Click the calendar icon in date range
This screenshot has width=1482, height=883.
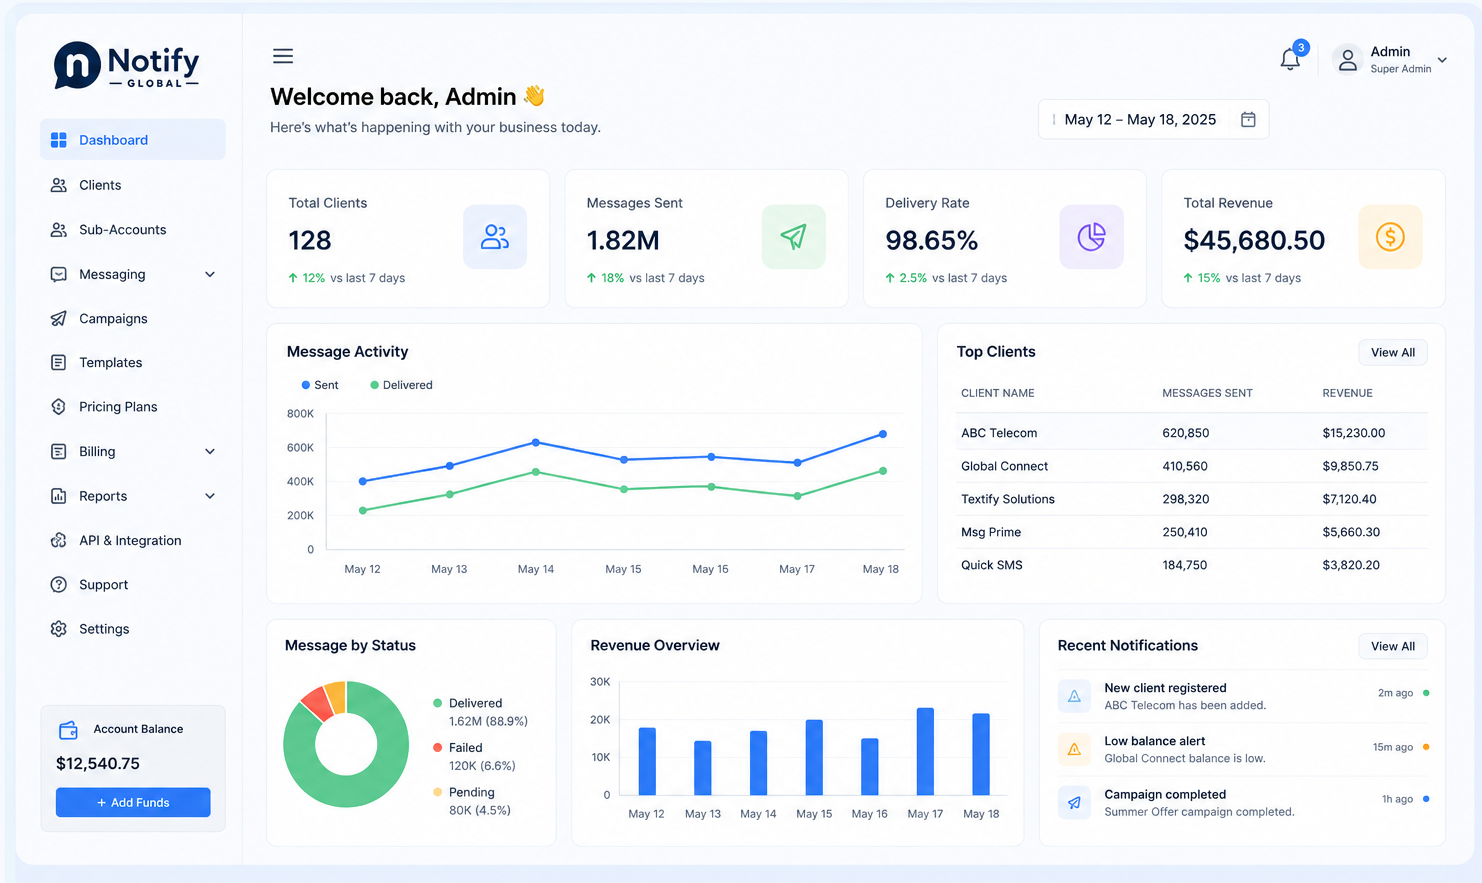point(1248,119)
